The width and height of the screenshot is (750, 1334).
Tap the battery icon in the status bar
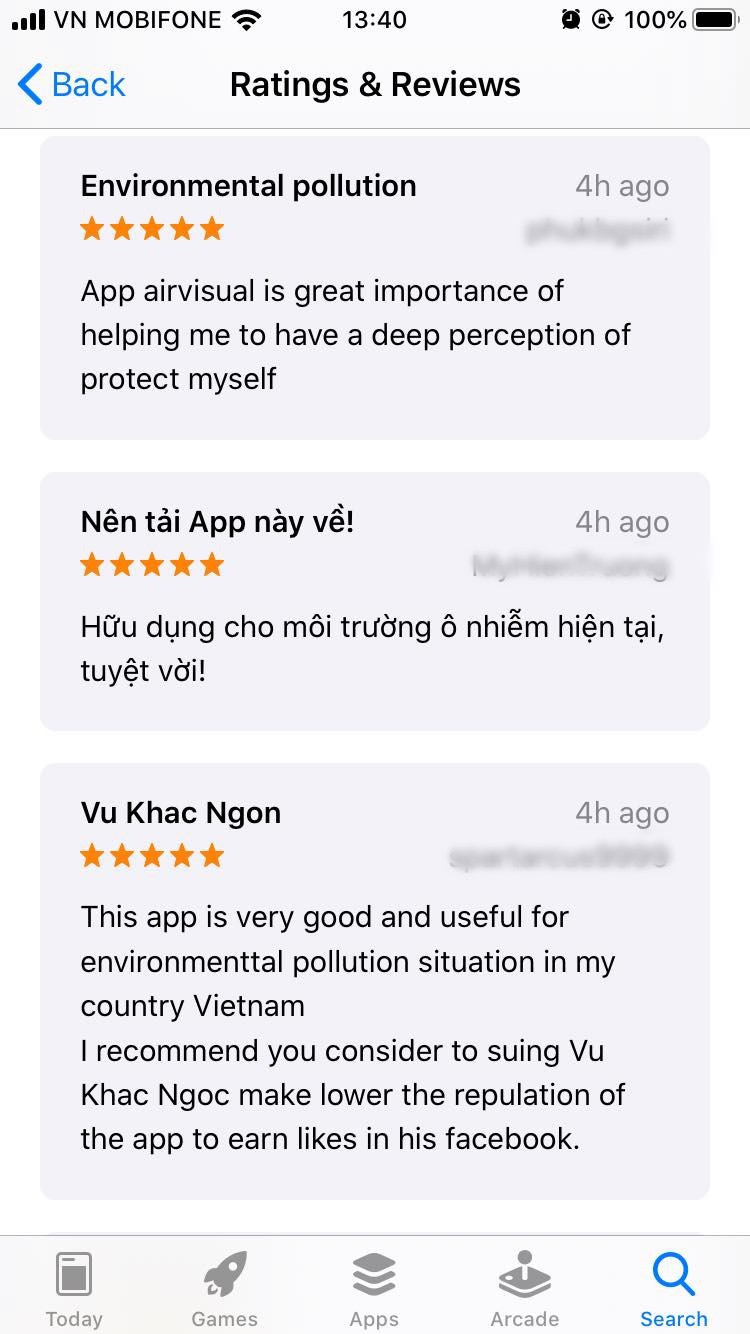click(716, 19)
